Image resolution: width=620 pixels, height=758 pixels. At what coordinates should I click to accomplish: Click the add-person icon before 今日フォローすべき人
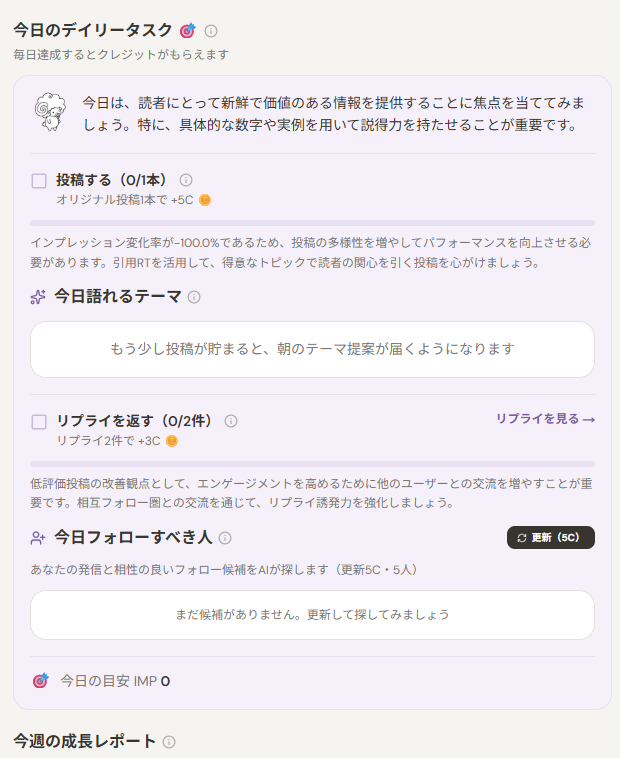38,538
